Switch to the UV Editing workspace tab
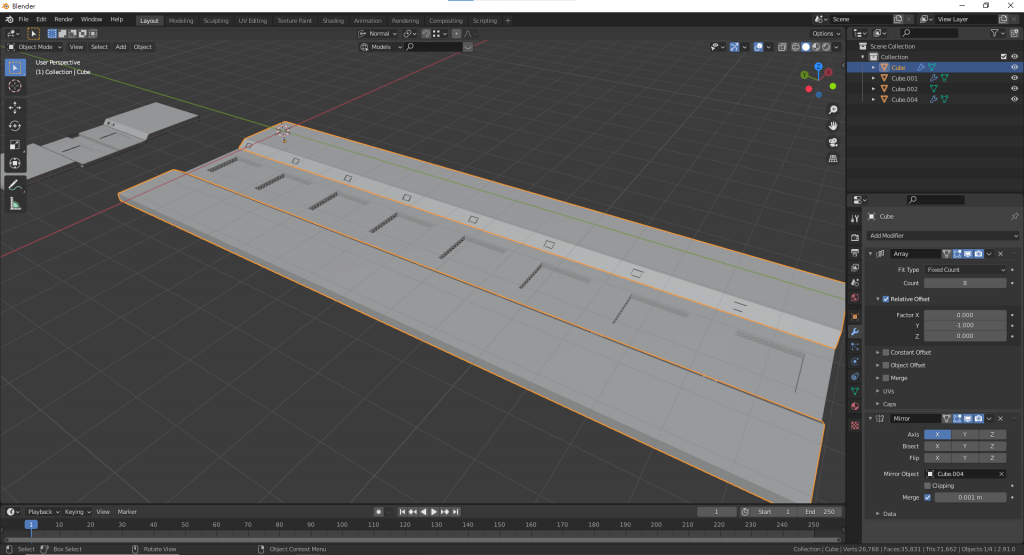 coord(253,21)
